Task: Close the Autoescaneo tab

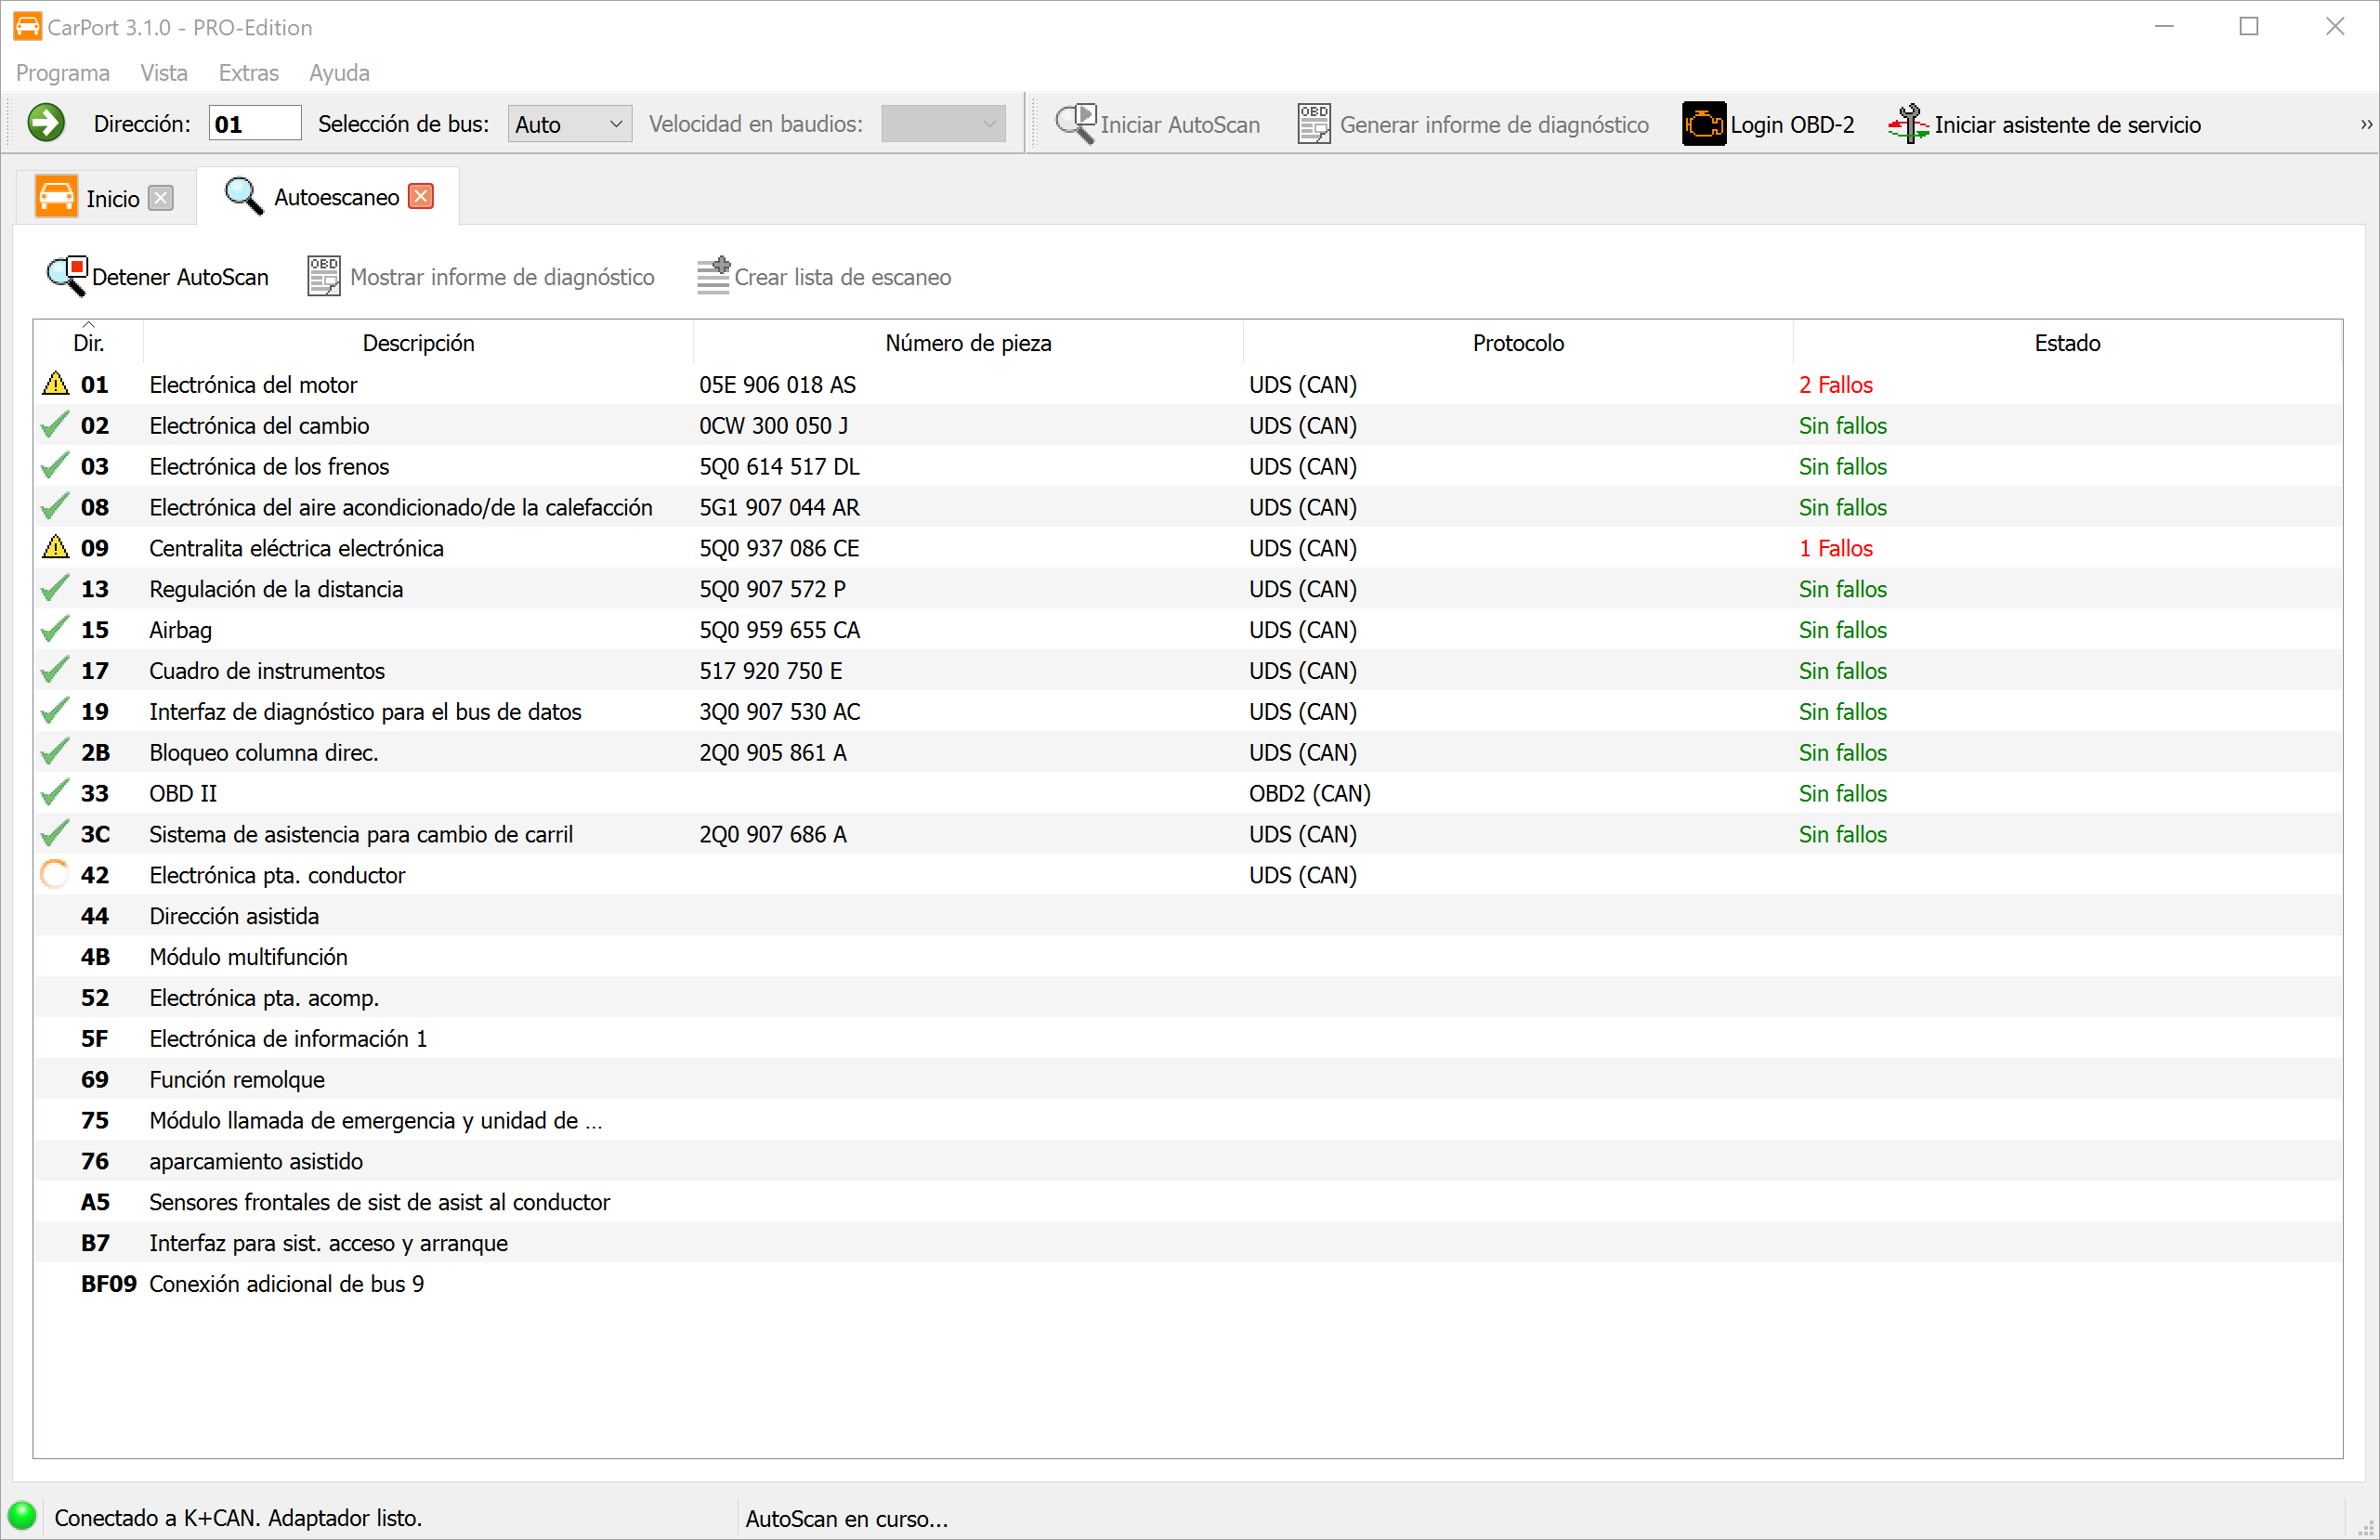Action: tap(422, 197)
